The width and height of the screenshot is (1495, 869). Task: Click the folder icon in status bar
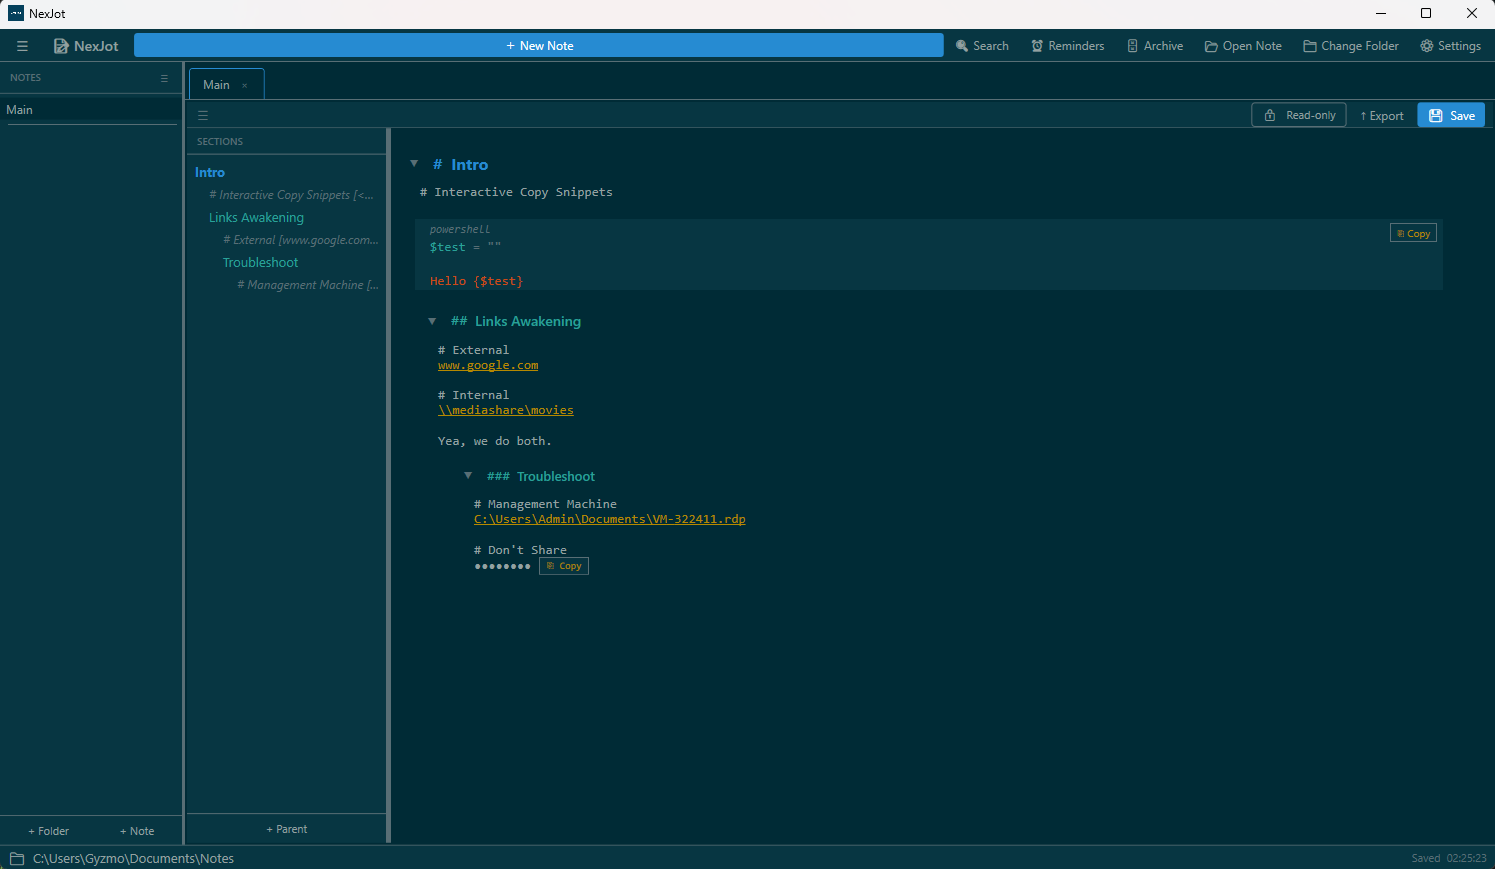pyautogui.click(x=17, y=859)
